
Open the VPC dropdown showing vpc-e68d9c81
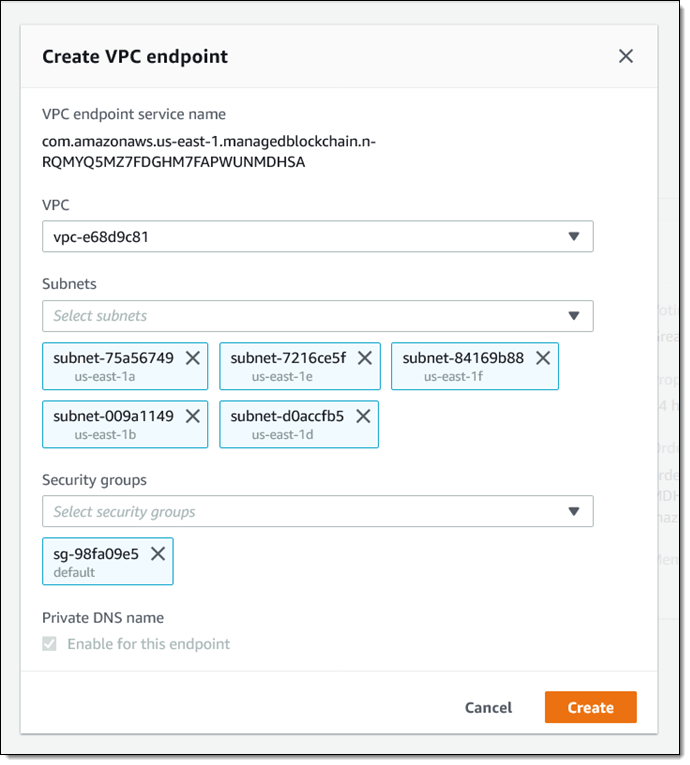pyautogui.click(x=317, y=237)
